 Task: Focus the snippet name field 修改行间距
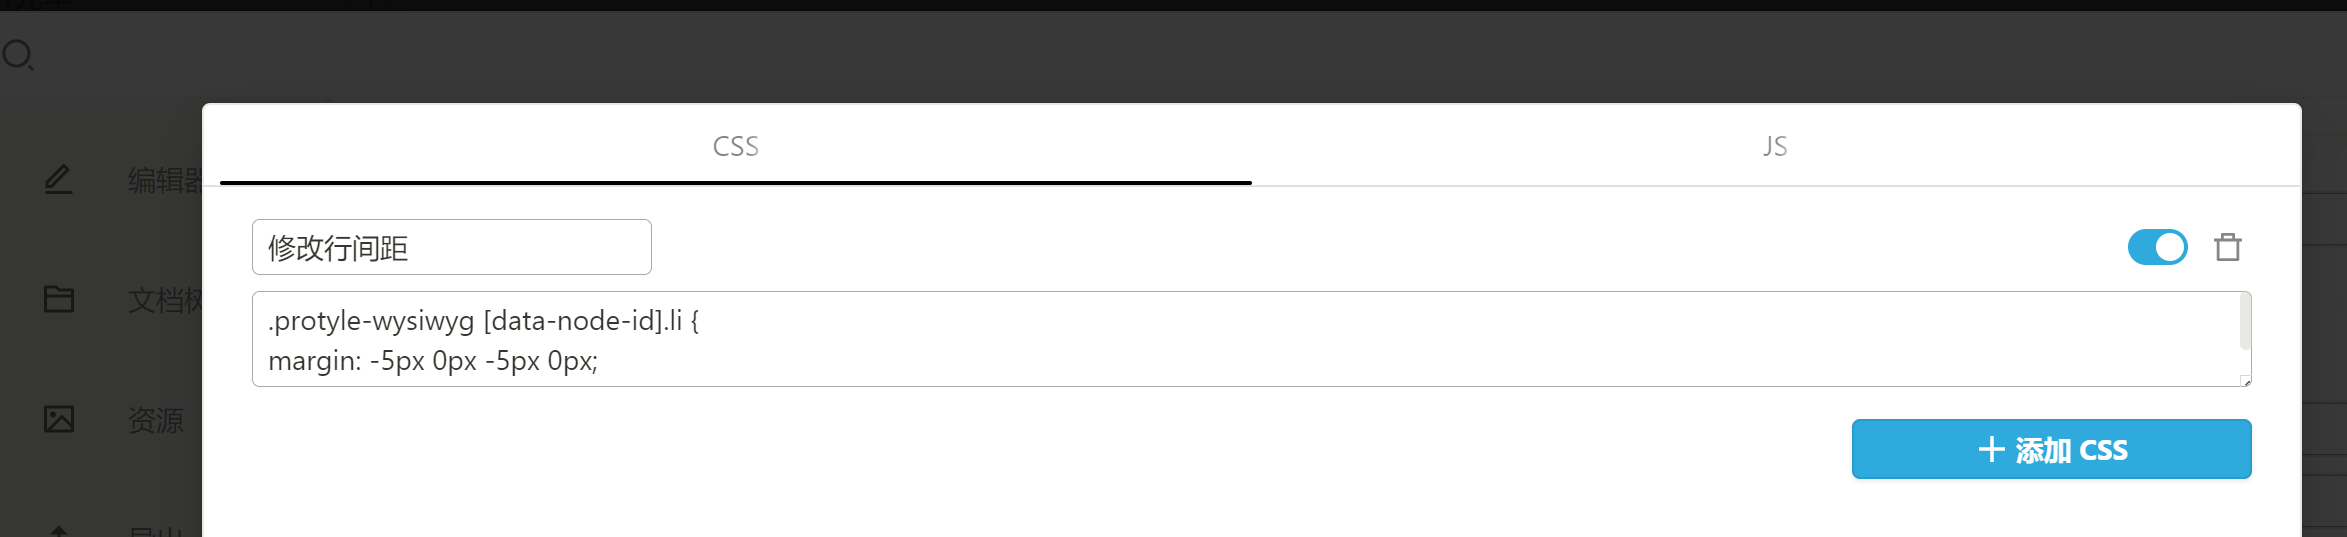[451, 247]
